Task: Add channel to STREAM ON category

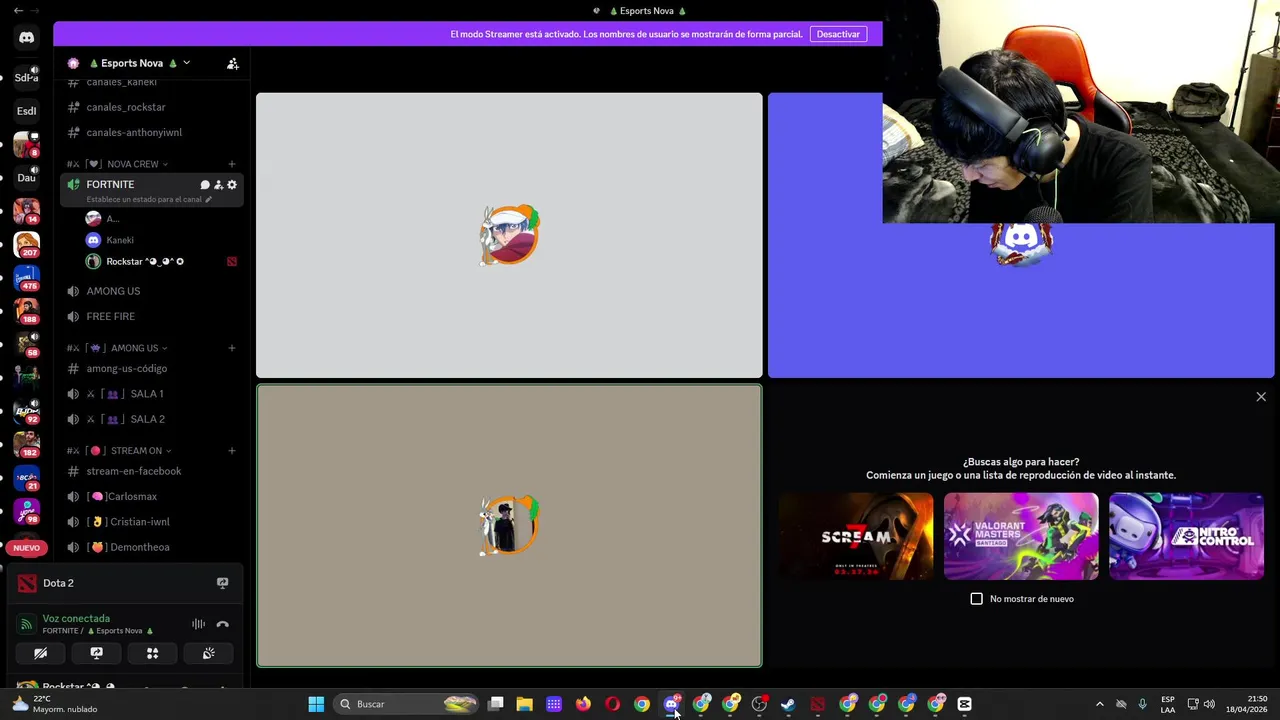Action: [x=232, y=451]
